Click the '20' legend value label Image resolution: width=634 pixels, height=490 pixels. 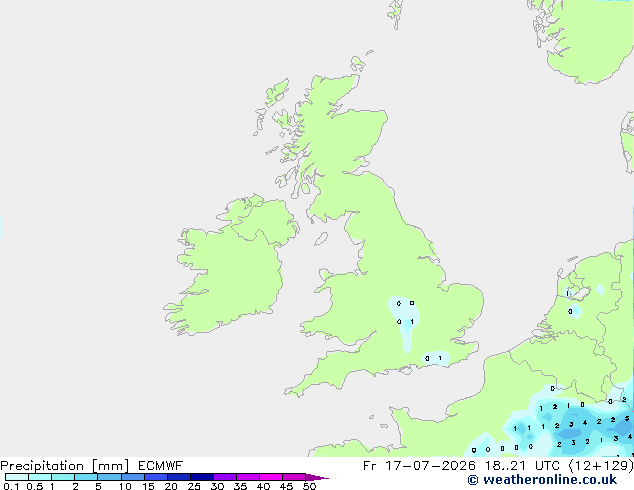click(171, 486)
